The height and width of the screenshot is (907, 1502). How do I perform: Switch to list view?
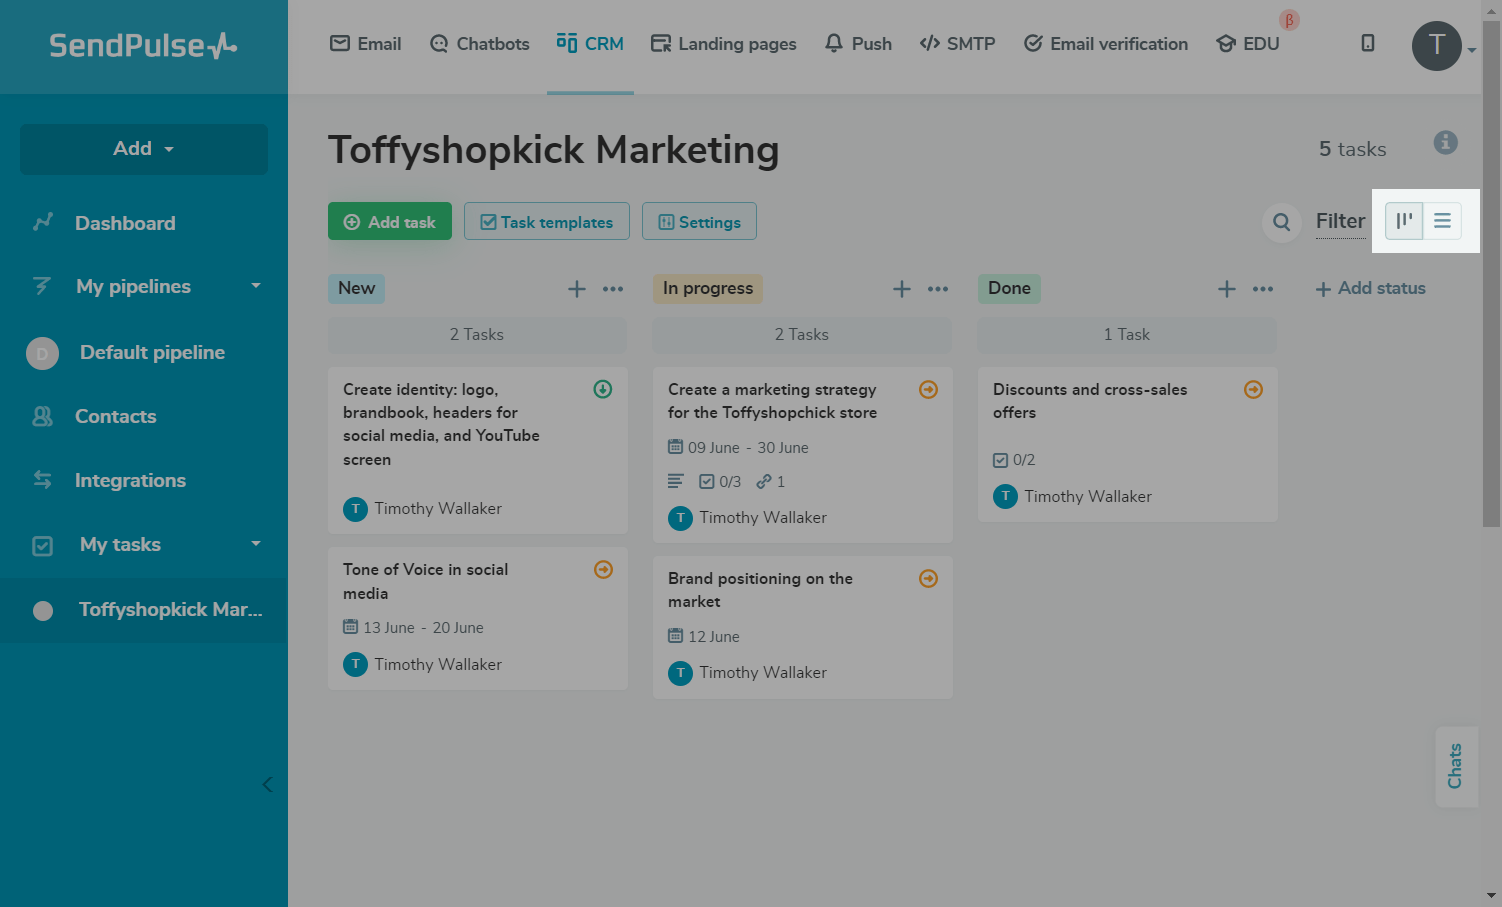[1442, 221]
